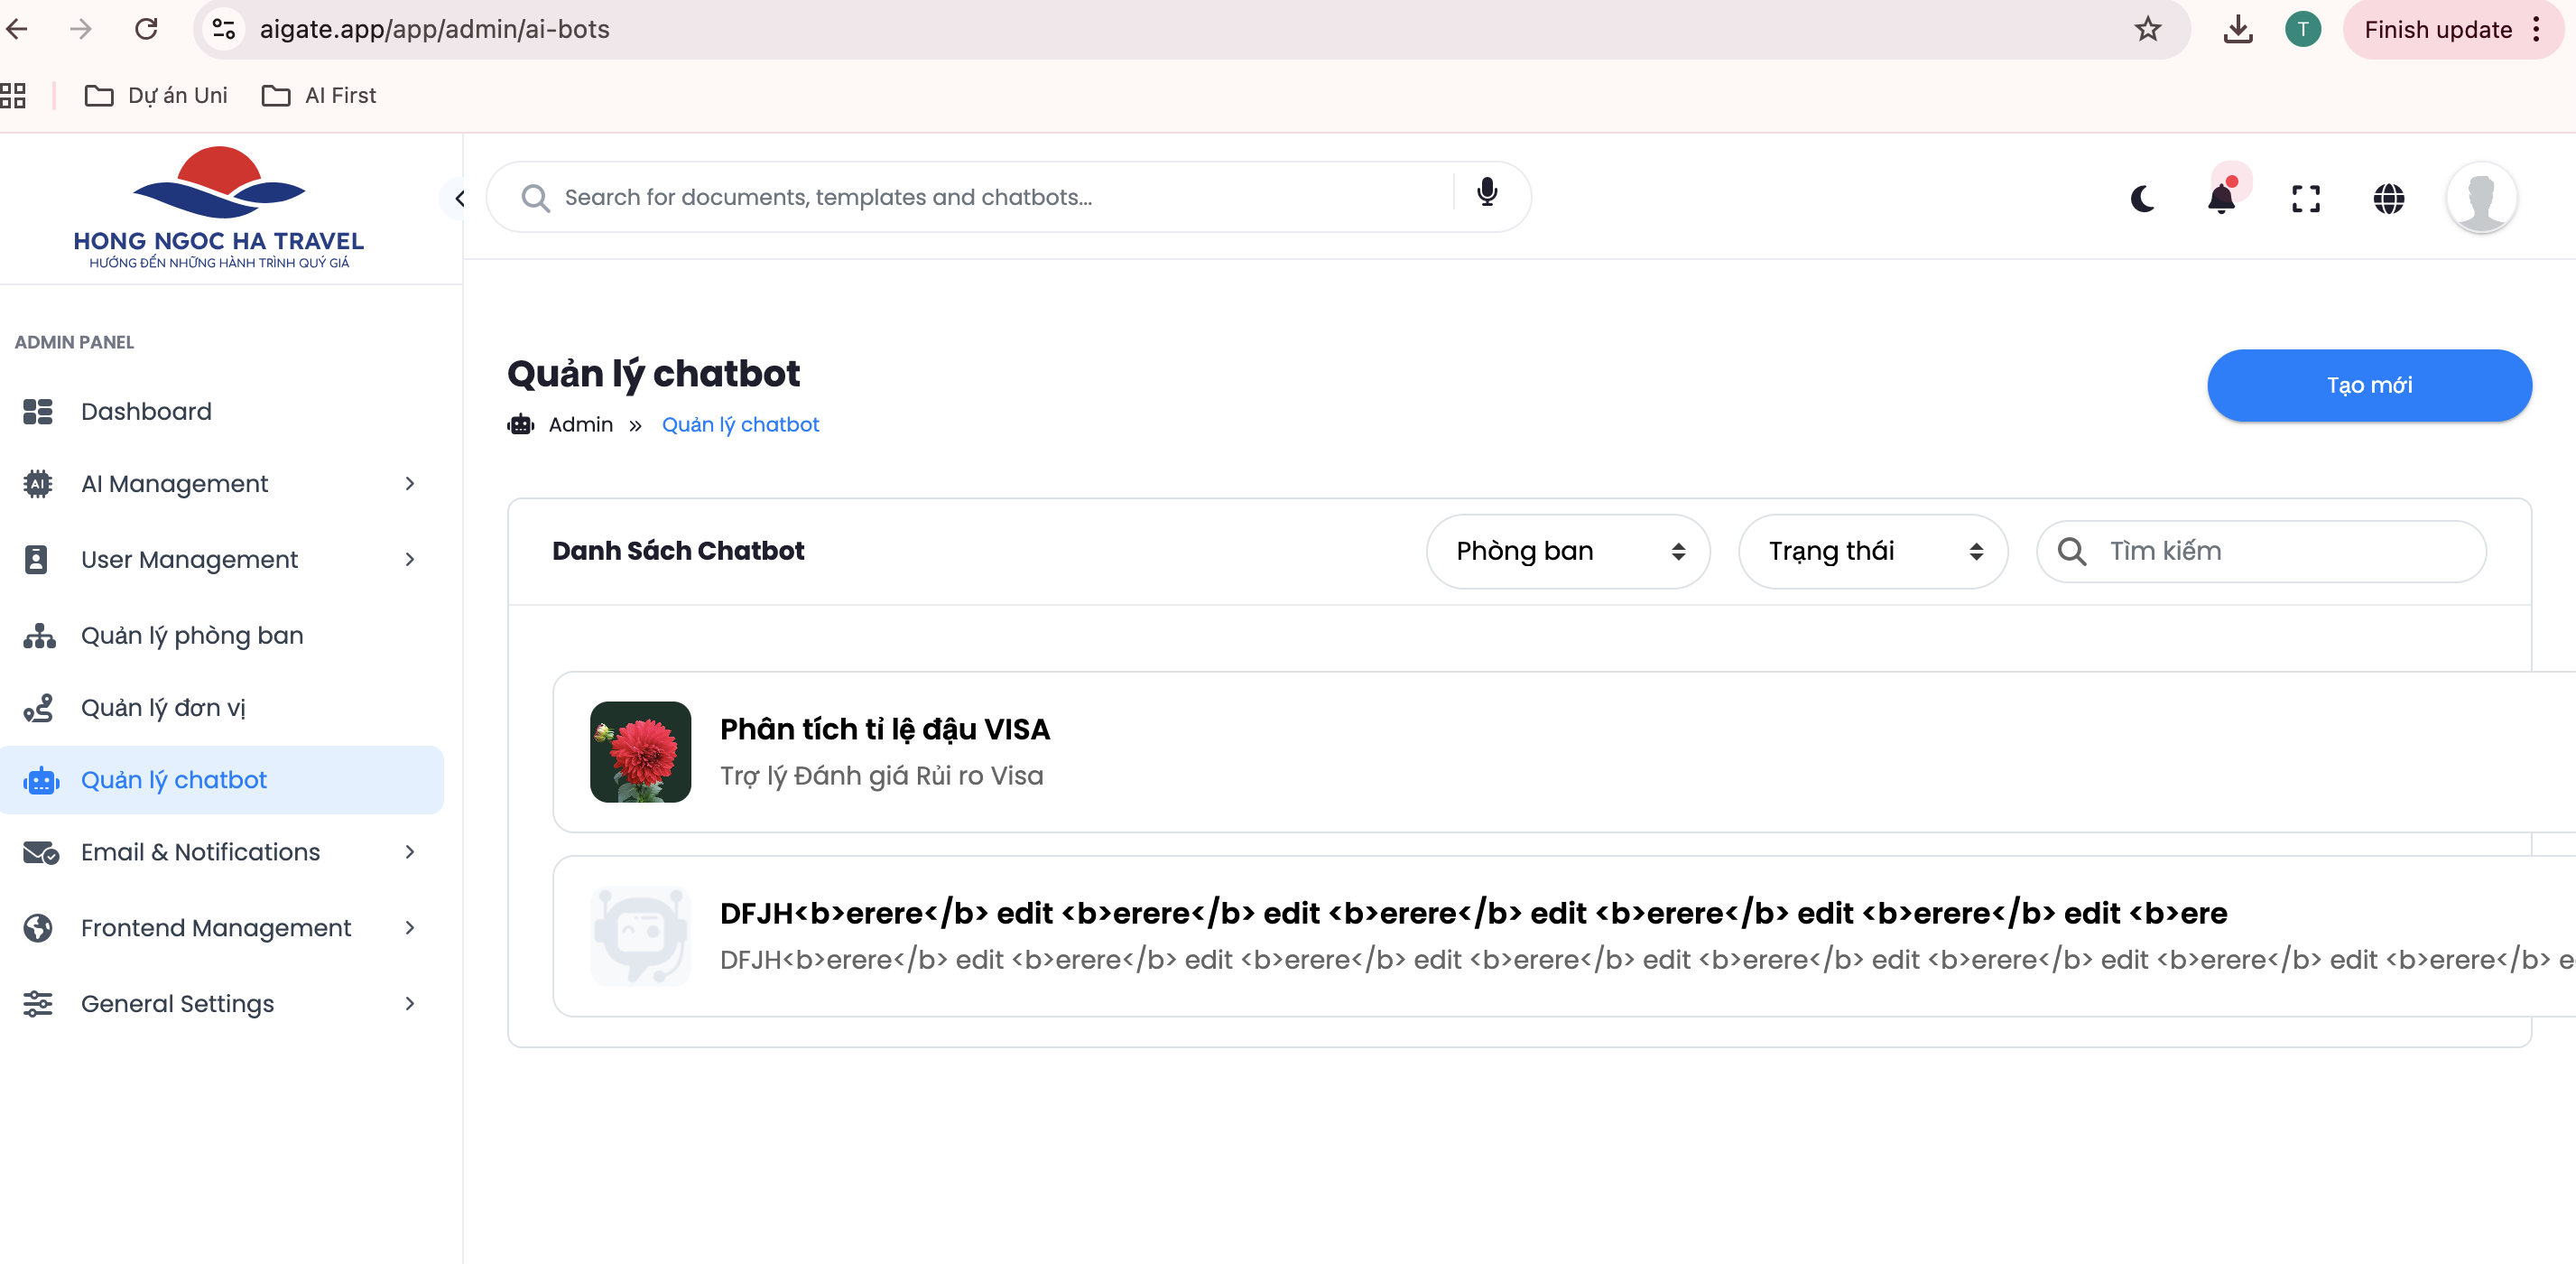Collapse the sidebar with the arrow
Screen dimensions: 2576x1264
pos(459,198)
